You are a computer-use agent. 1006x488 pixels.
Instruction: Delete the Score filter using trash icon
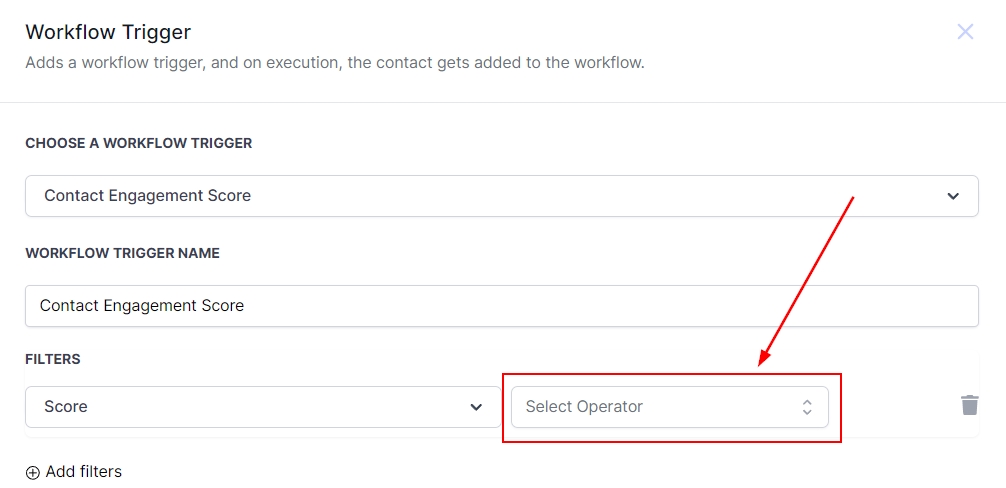(x=969, y=405)
